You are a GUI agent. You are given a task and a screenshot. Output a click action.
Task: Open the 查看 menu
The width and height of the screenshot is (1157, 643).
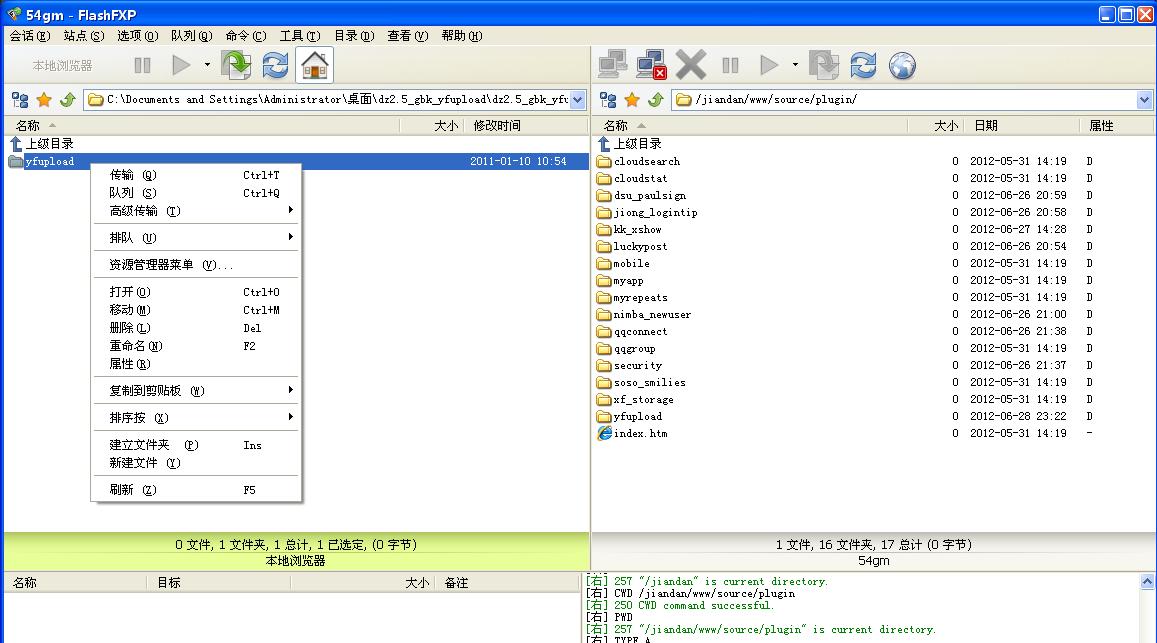[407, 35]
